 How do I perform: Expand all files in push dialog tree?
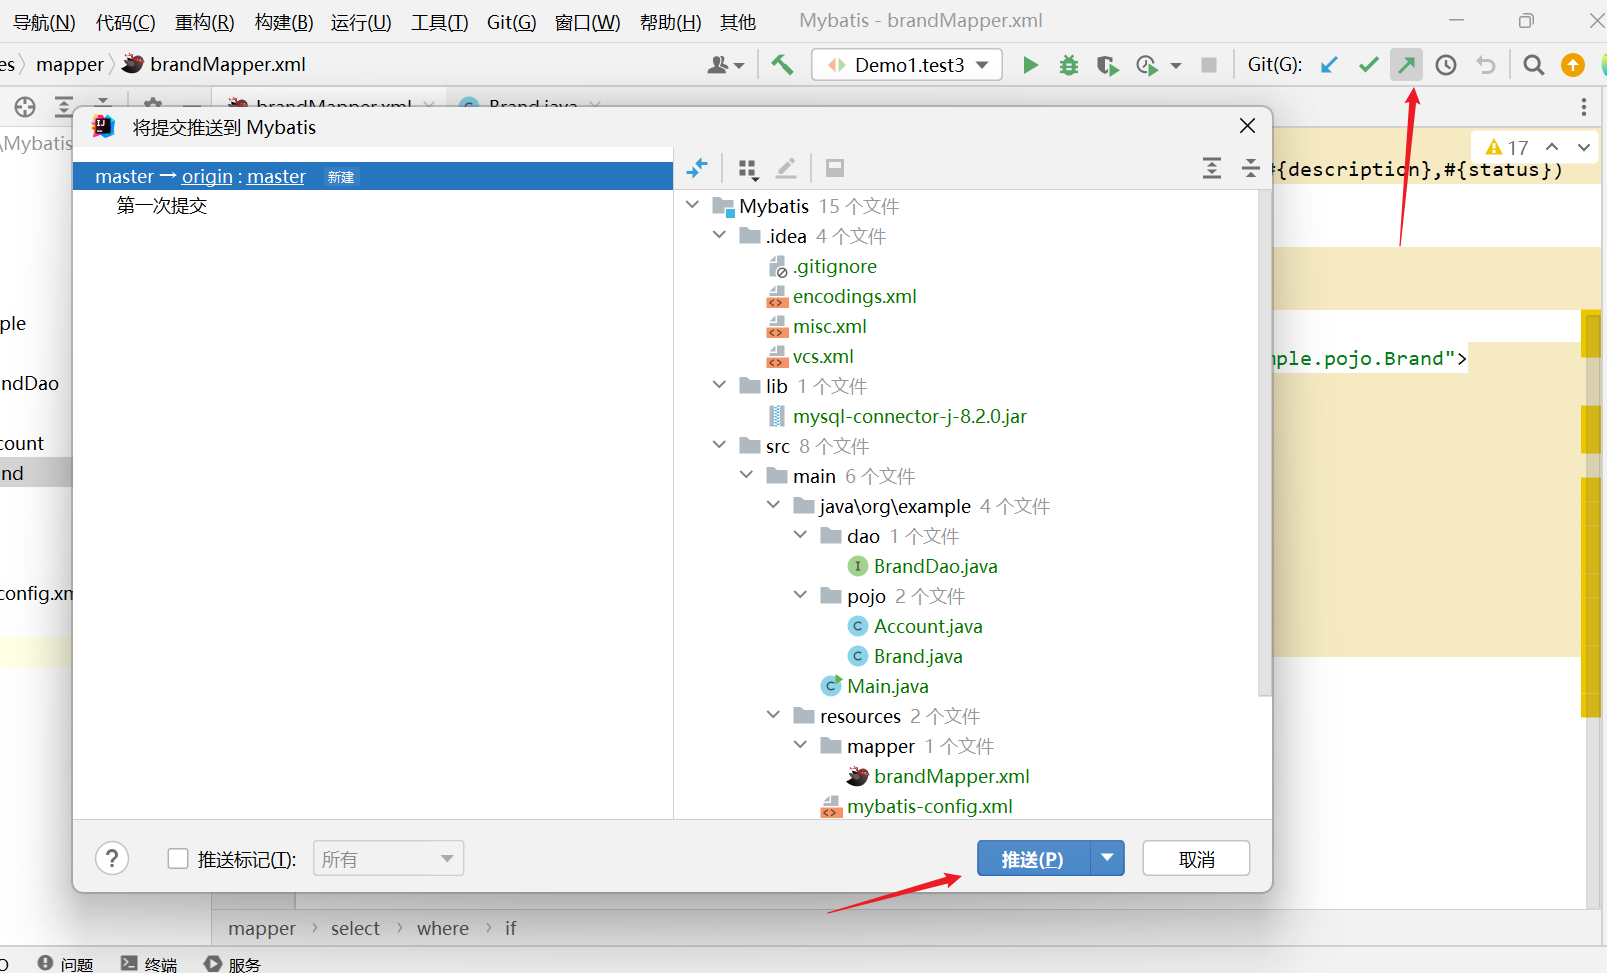[x=1212, y=168]
